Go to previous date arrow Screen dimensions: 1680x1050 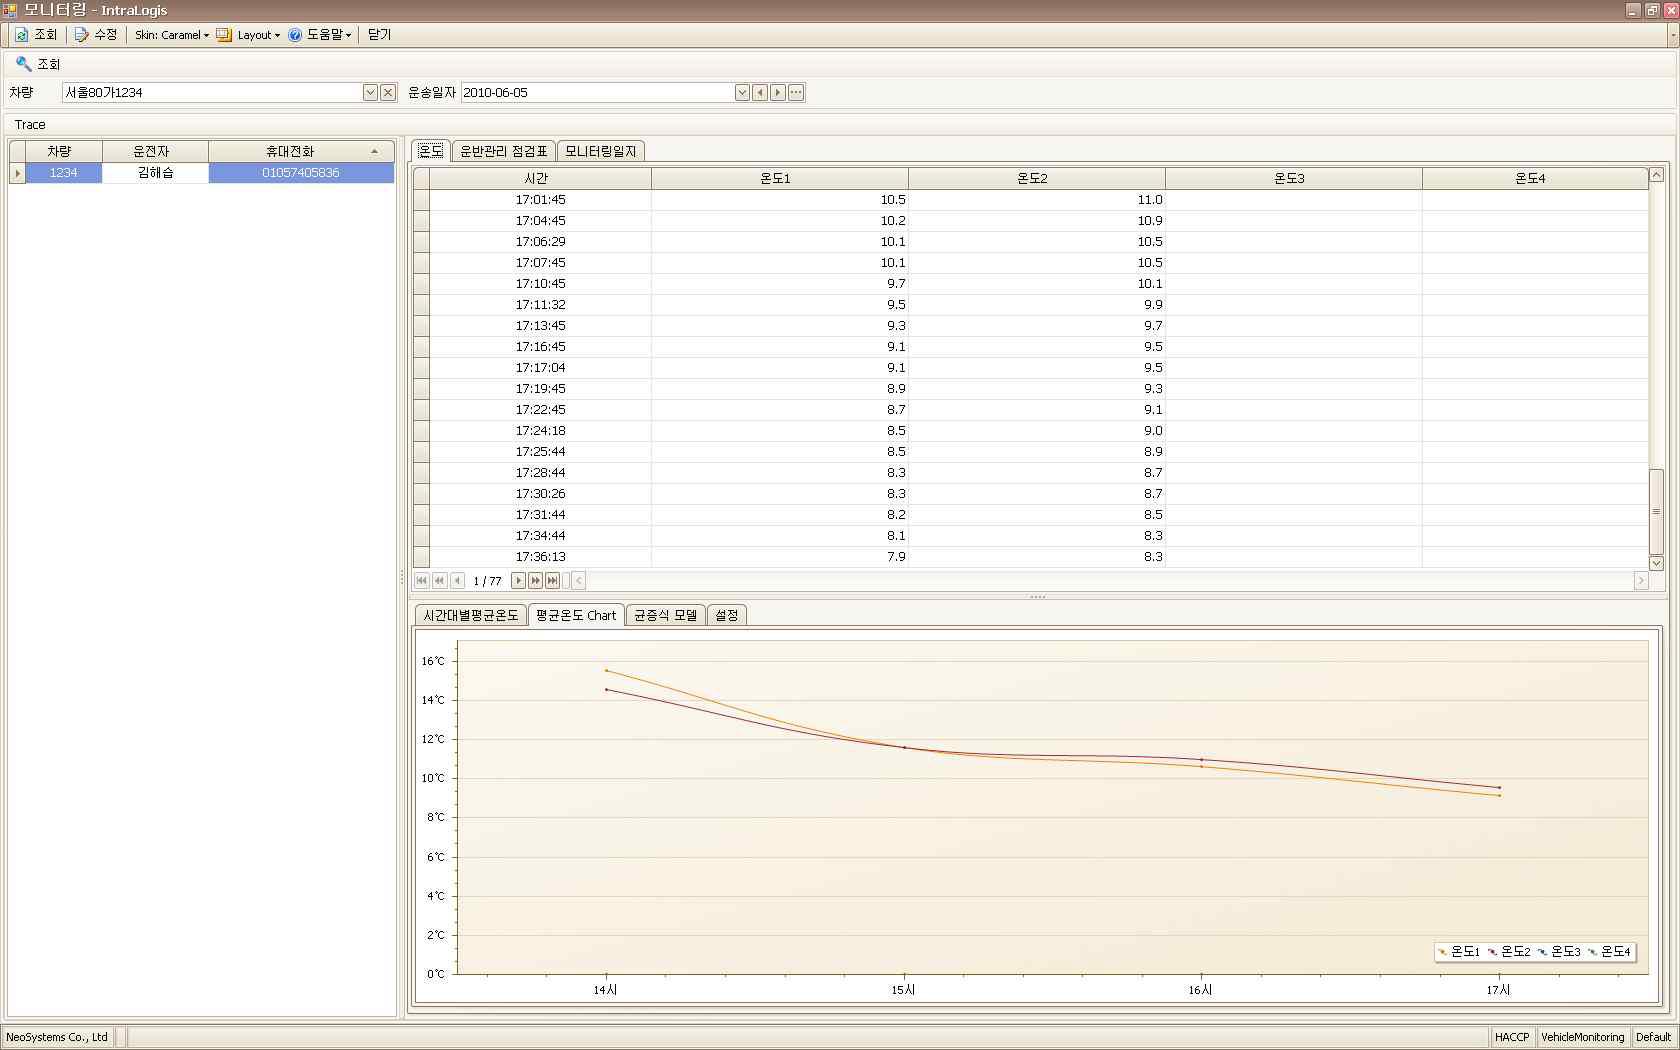coord(760,92)
